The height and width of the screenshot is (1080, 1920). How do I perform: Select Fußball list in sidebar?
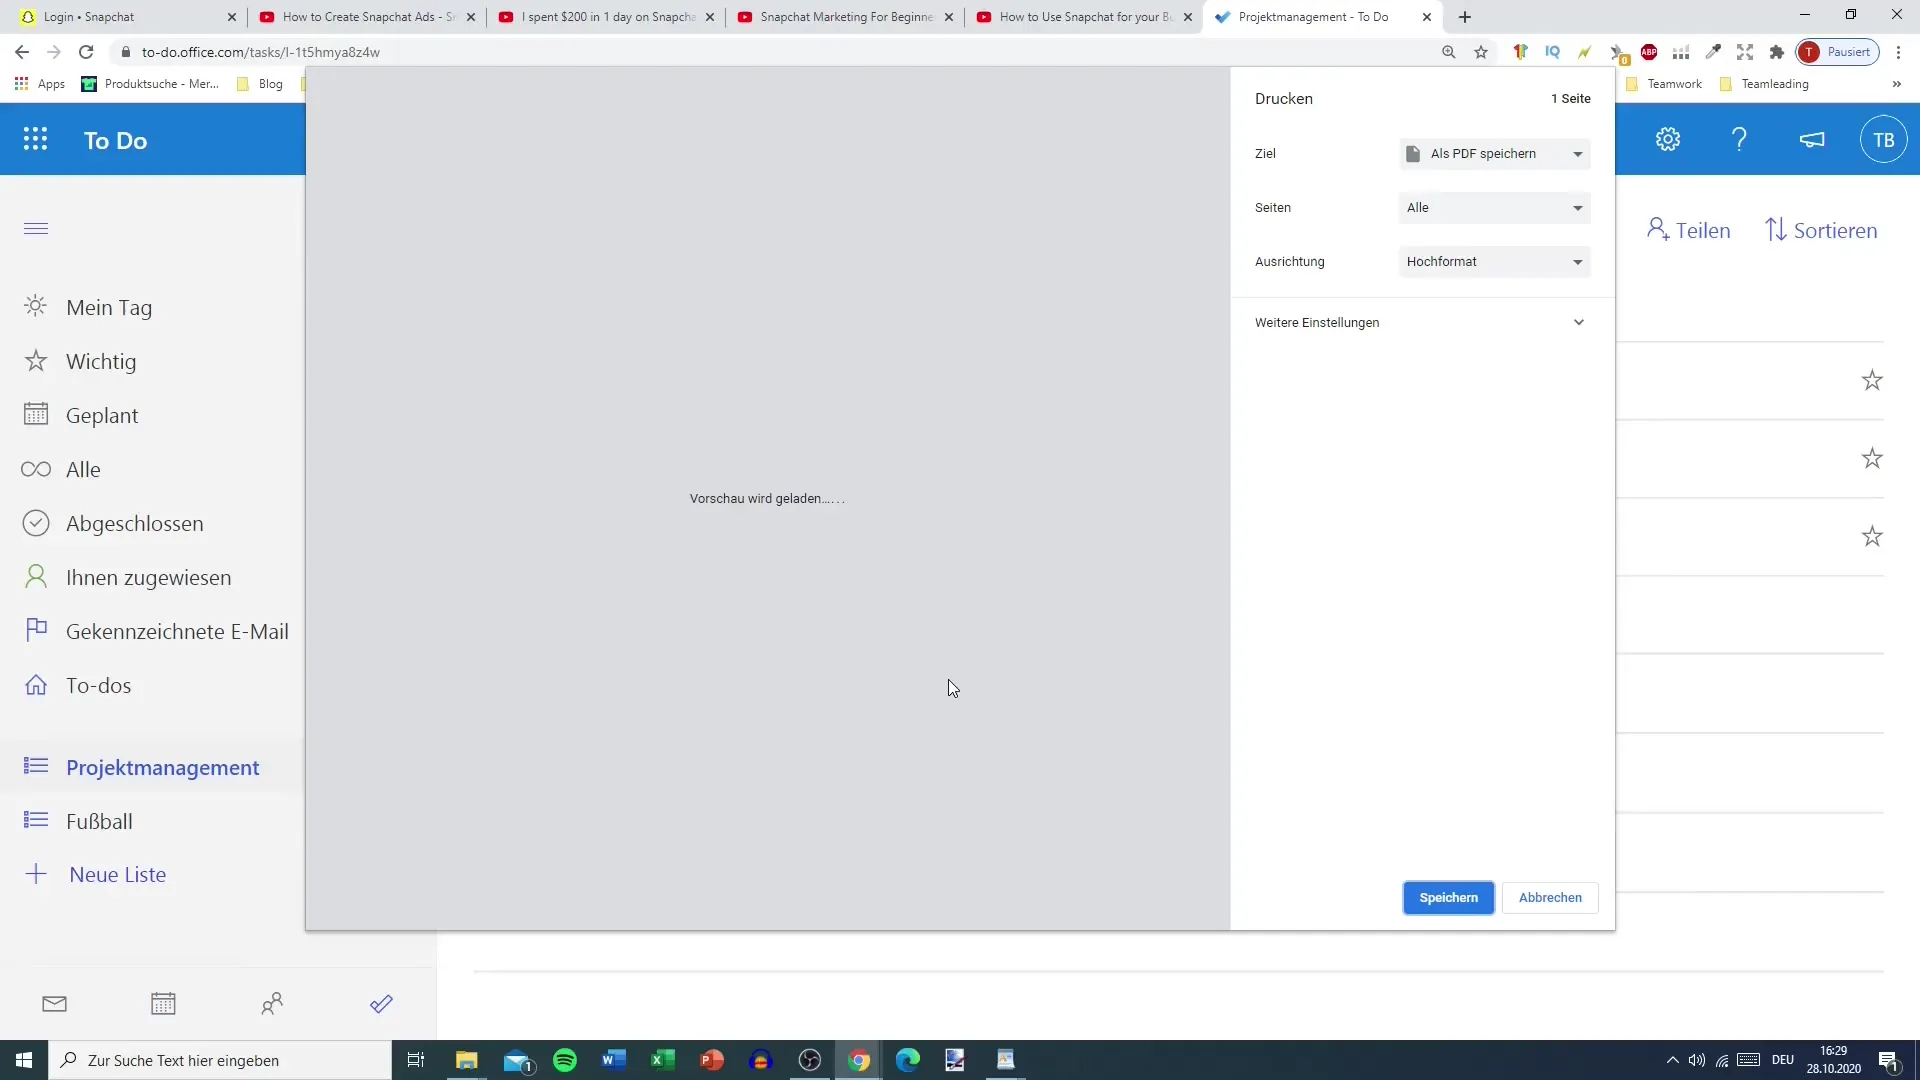coord(99,820)
